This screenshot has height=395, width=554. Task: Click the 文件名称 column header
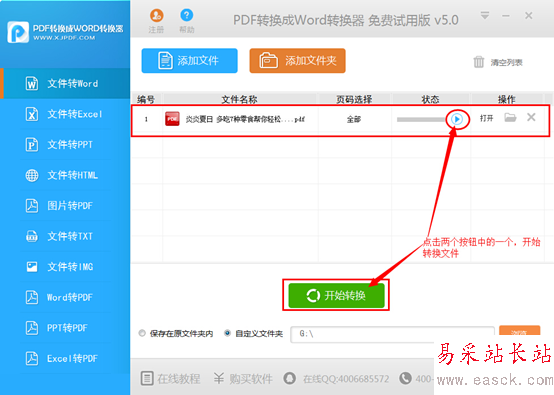click(240, 99)
